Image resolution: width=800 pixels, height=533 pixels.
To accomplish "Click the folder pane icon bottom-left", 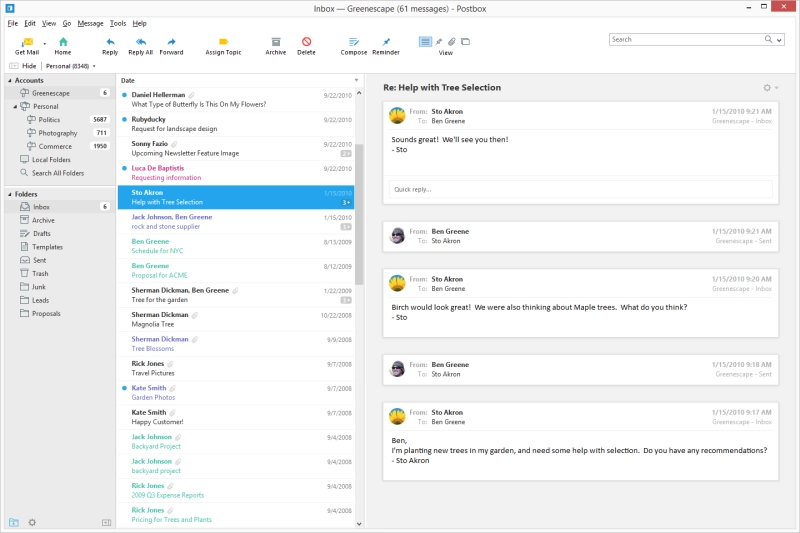I will pos(14,522).
